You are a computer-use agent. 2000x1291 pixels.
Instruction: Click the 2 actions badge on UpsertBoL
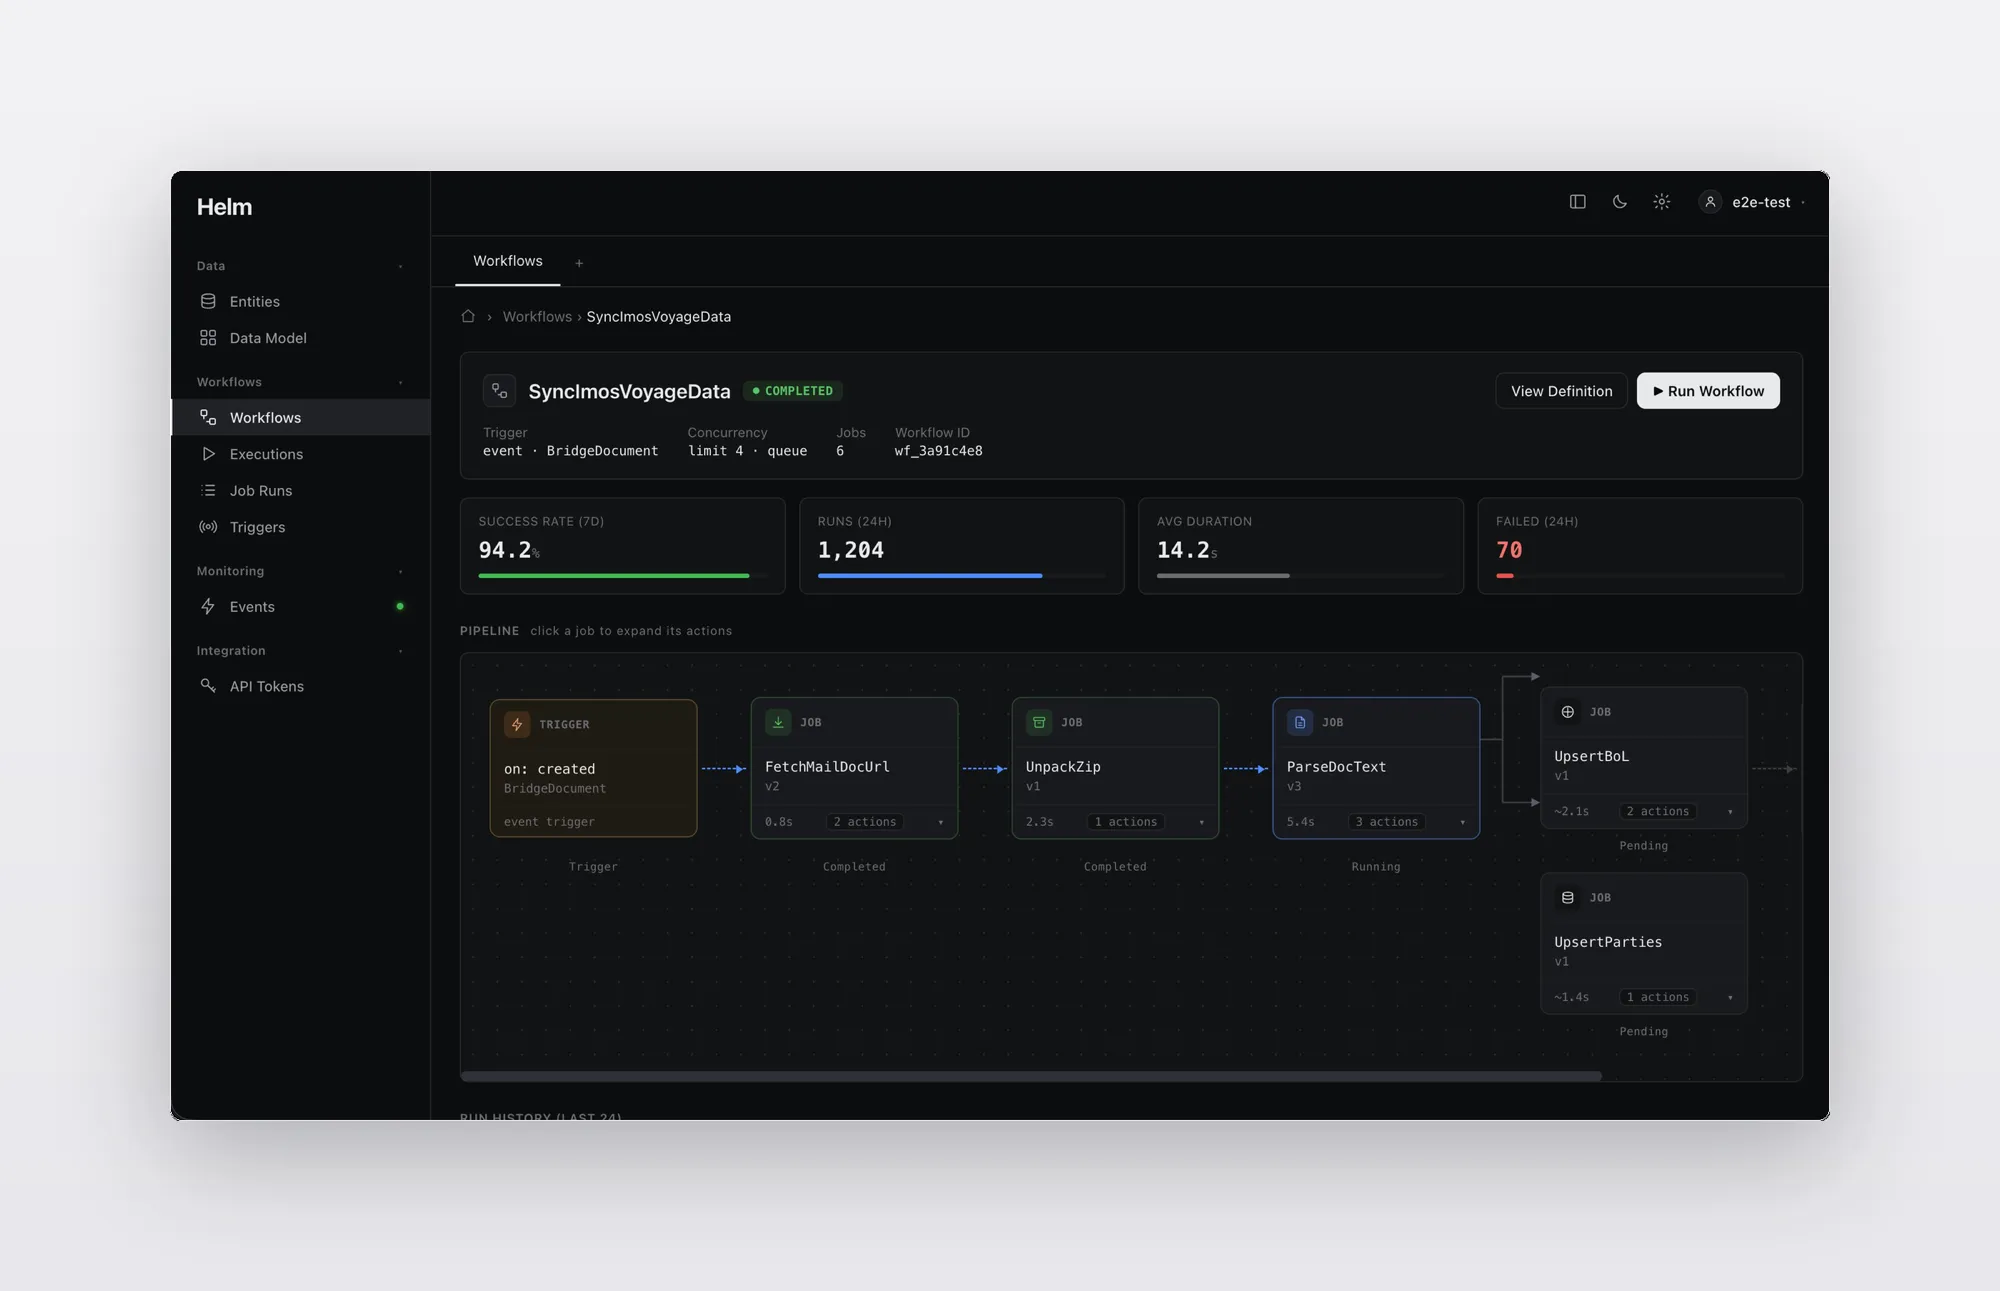(1658, 811)
